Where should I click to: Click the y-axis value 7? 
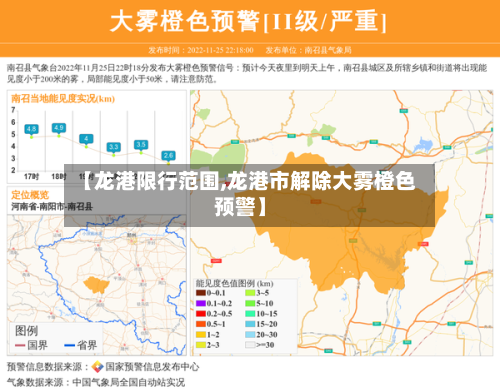pos(13,110)
